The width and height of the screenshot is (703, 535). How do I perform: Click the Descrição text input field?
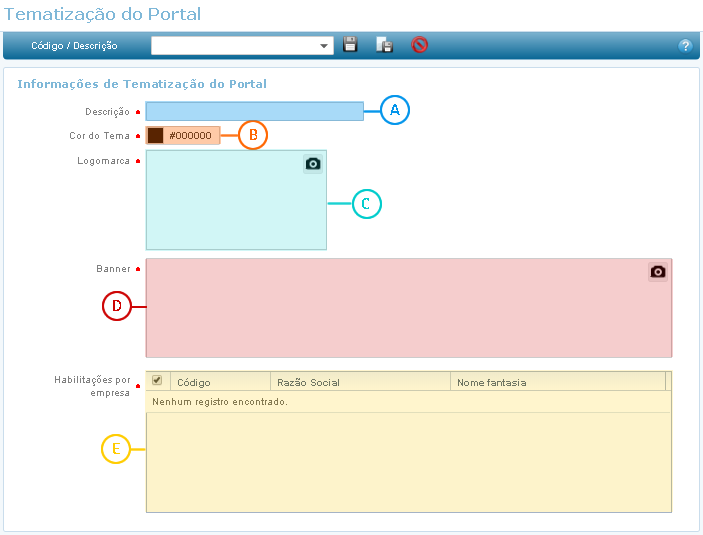(x=254, y=111)
